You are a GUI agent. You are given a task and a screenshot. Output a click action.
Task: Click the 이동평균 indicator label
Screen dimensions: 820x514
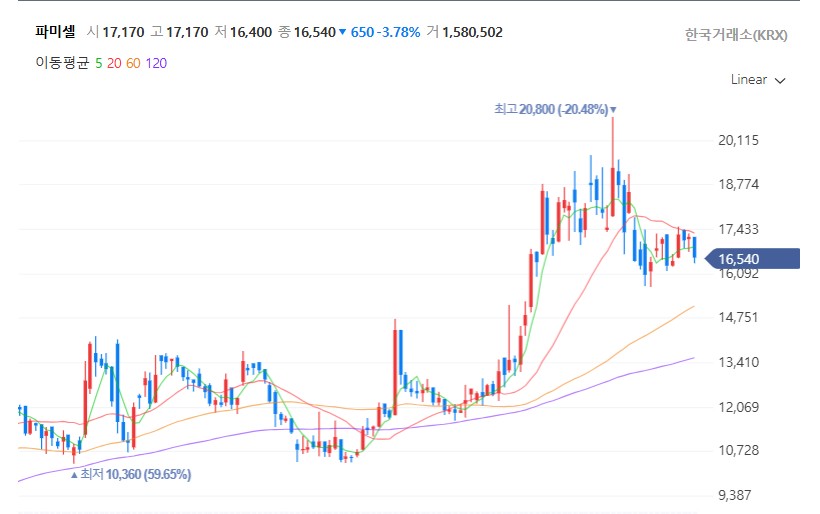tap(62, 63)
